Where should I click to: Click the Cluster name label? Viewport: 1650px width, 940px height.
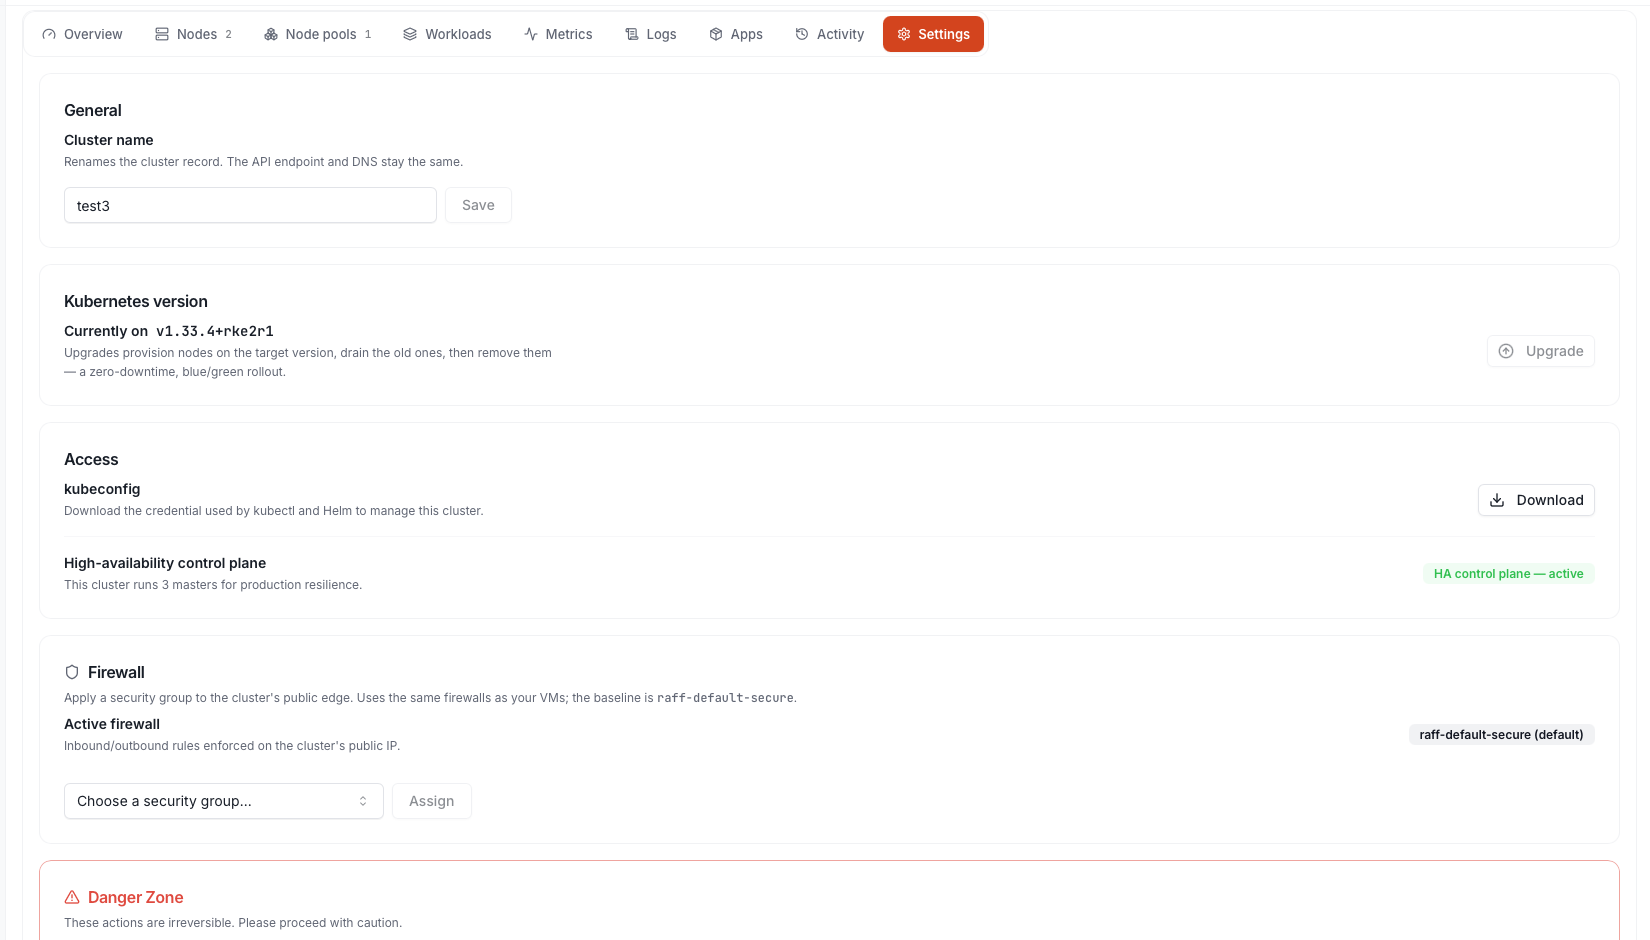[109, 140]
